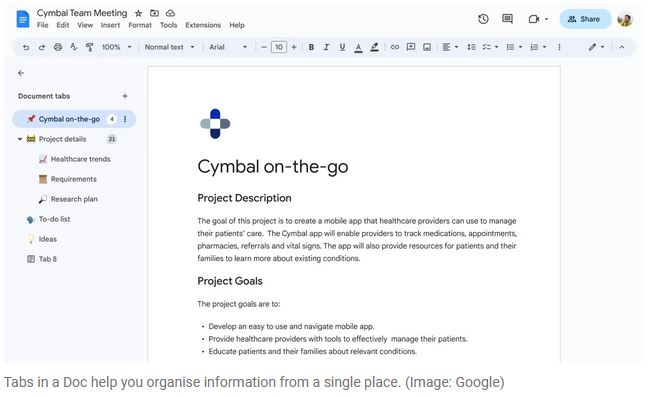Click the Project Goals heading

coord(230,281)
